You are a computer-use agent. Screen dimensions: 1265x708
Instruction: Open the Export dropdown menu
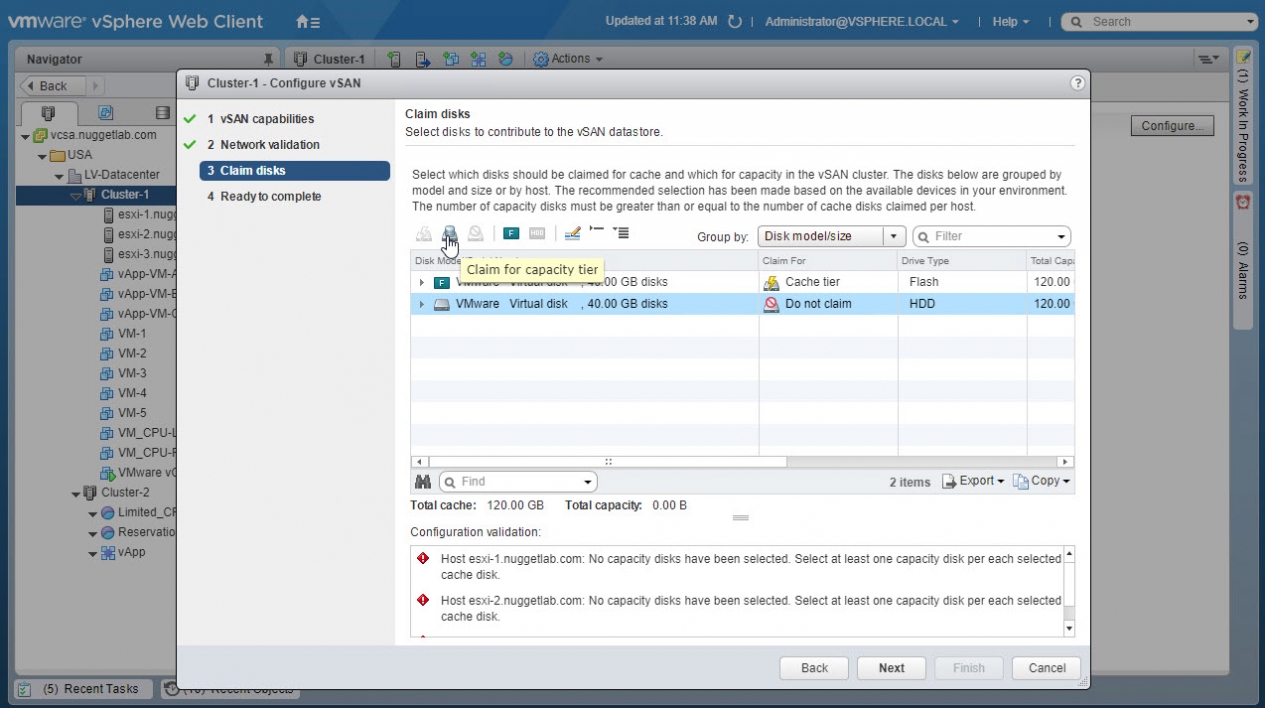975,481
